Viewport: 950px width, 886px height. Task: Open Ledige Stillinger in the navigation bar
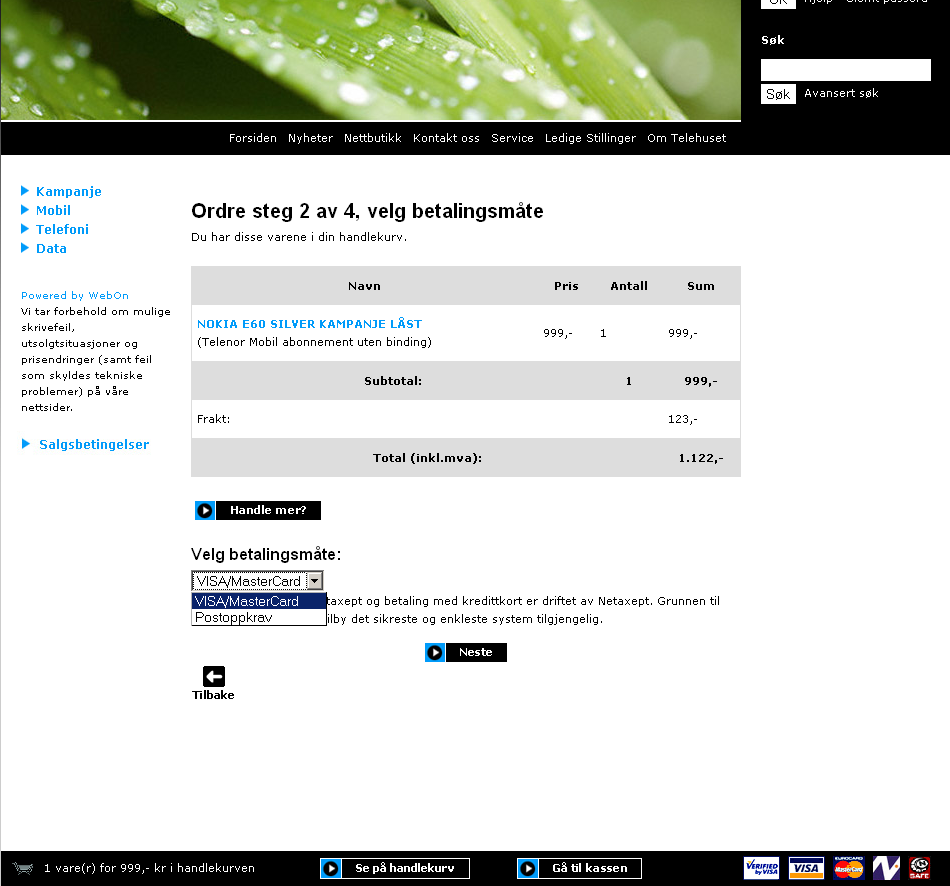tap(590, 138)
